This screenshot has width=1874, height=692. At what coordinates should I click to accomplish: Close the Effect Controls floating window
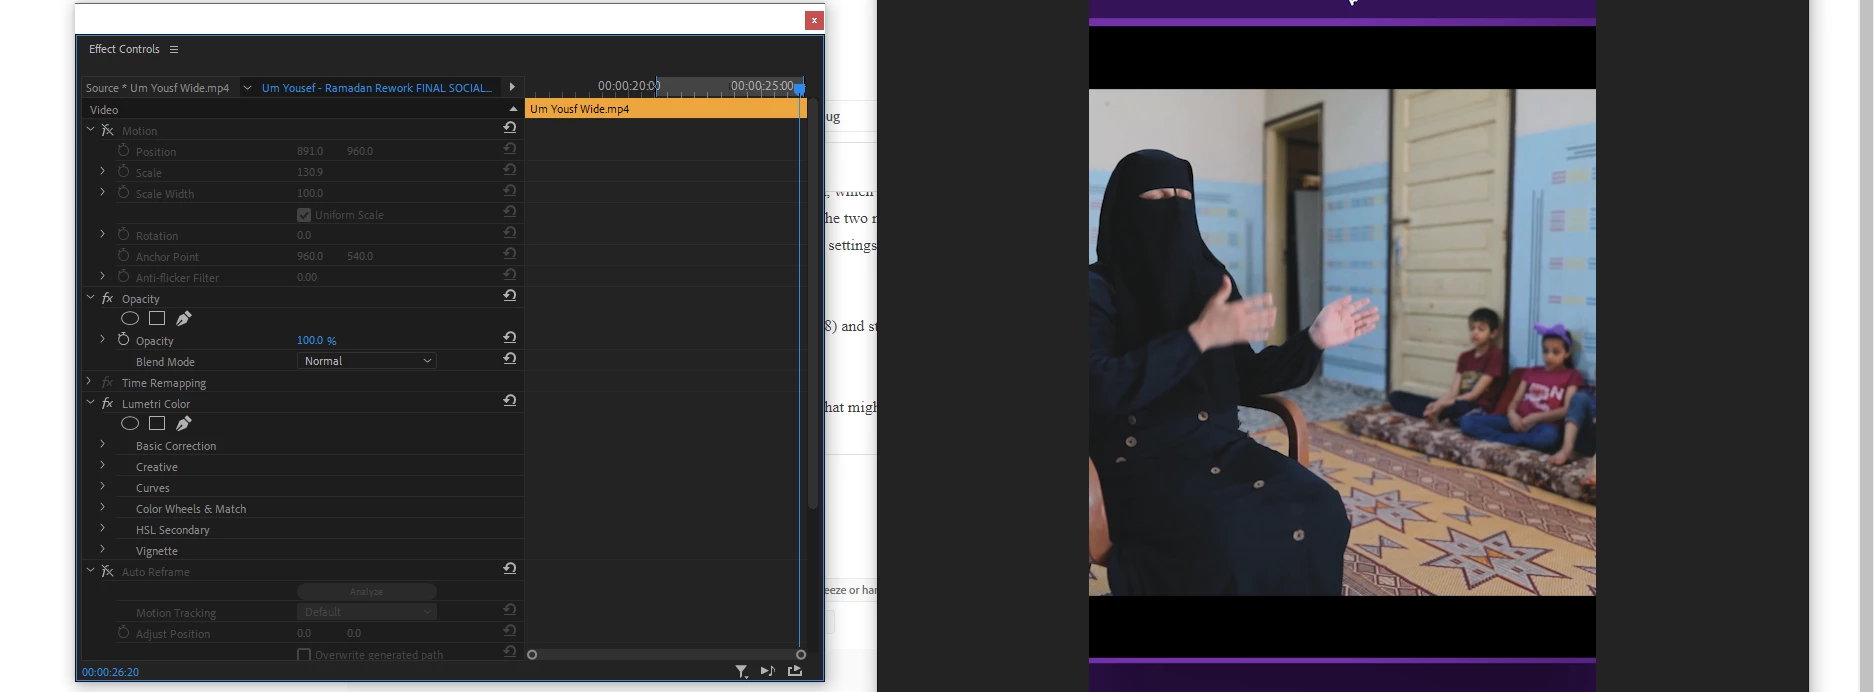[x=814, y=20]
